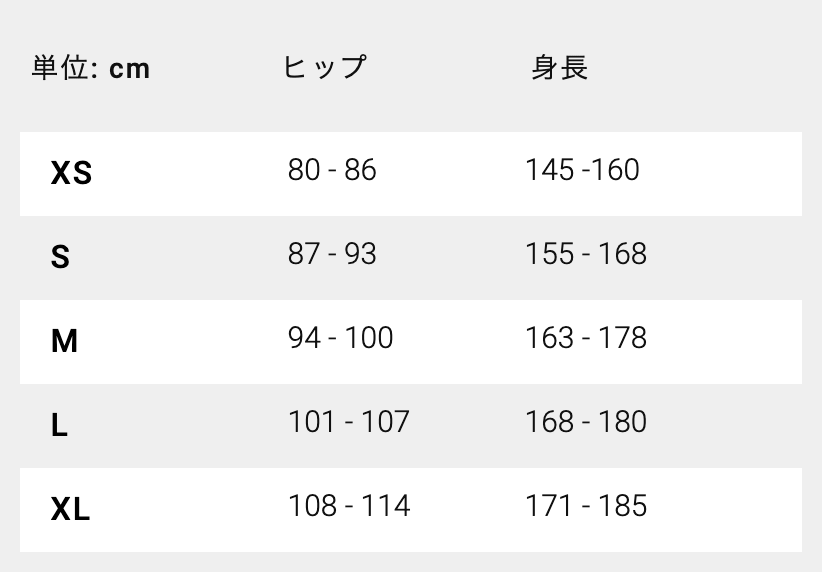The image size is (822, 572).
Task: Click the 単位: cm unit label
Action: (x=91, y=68)
